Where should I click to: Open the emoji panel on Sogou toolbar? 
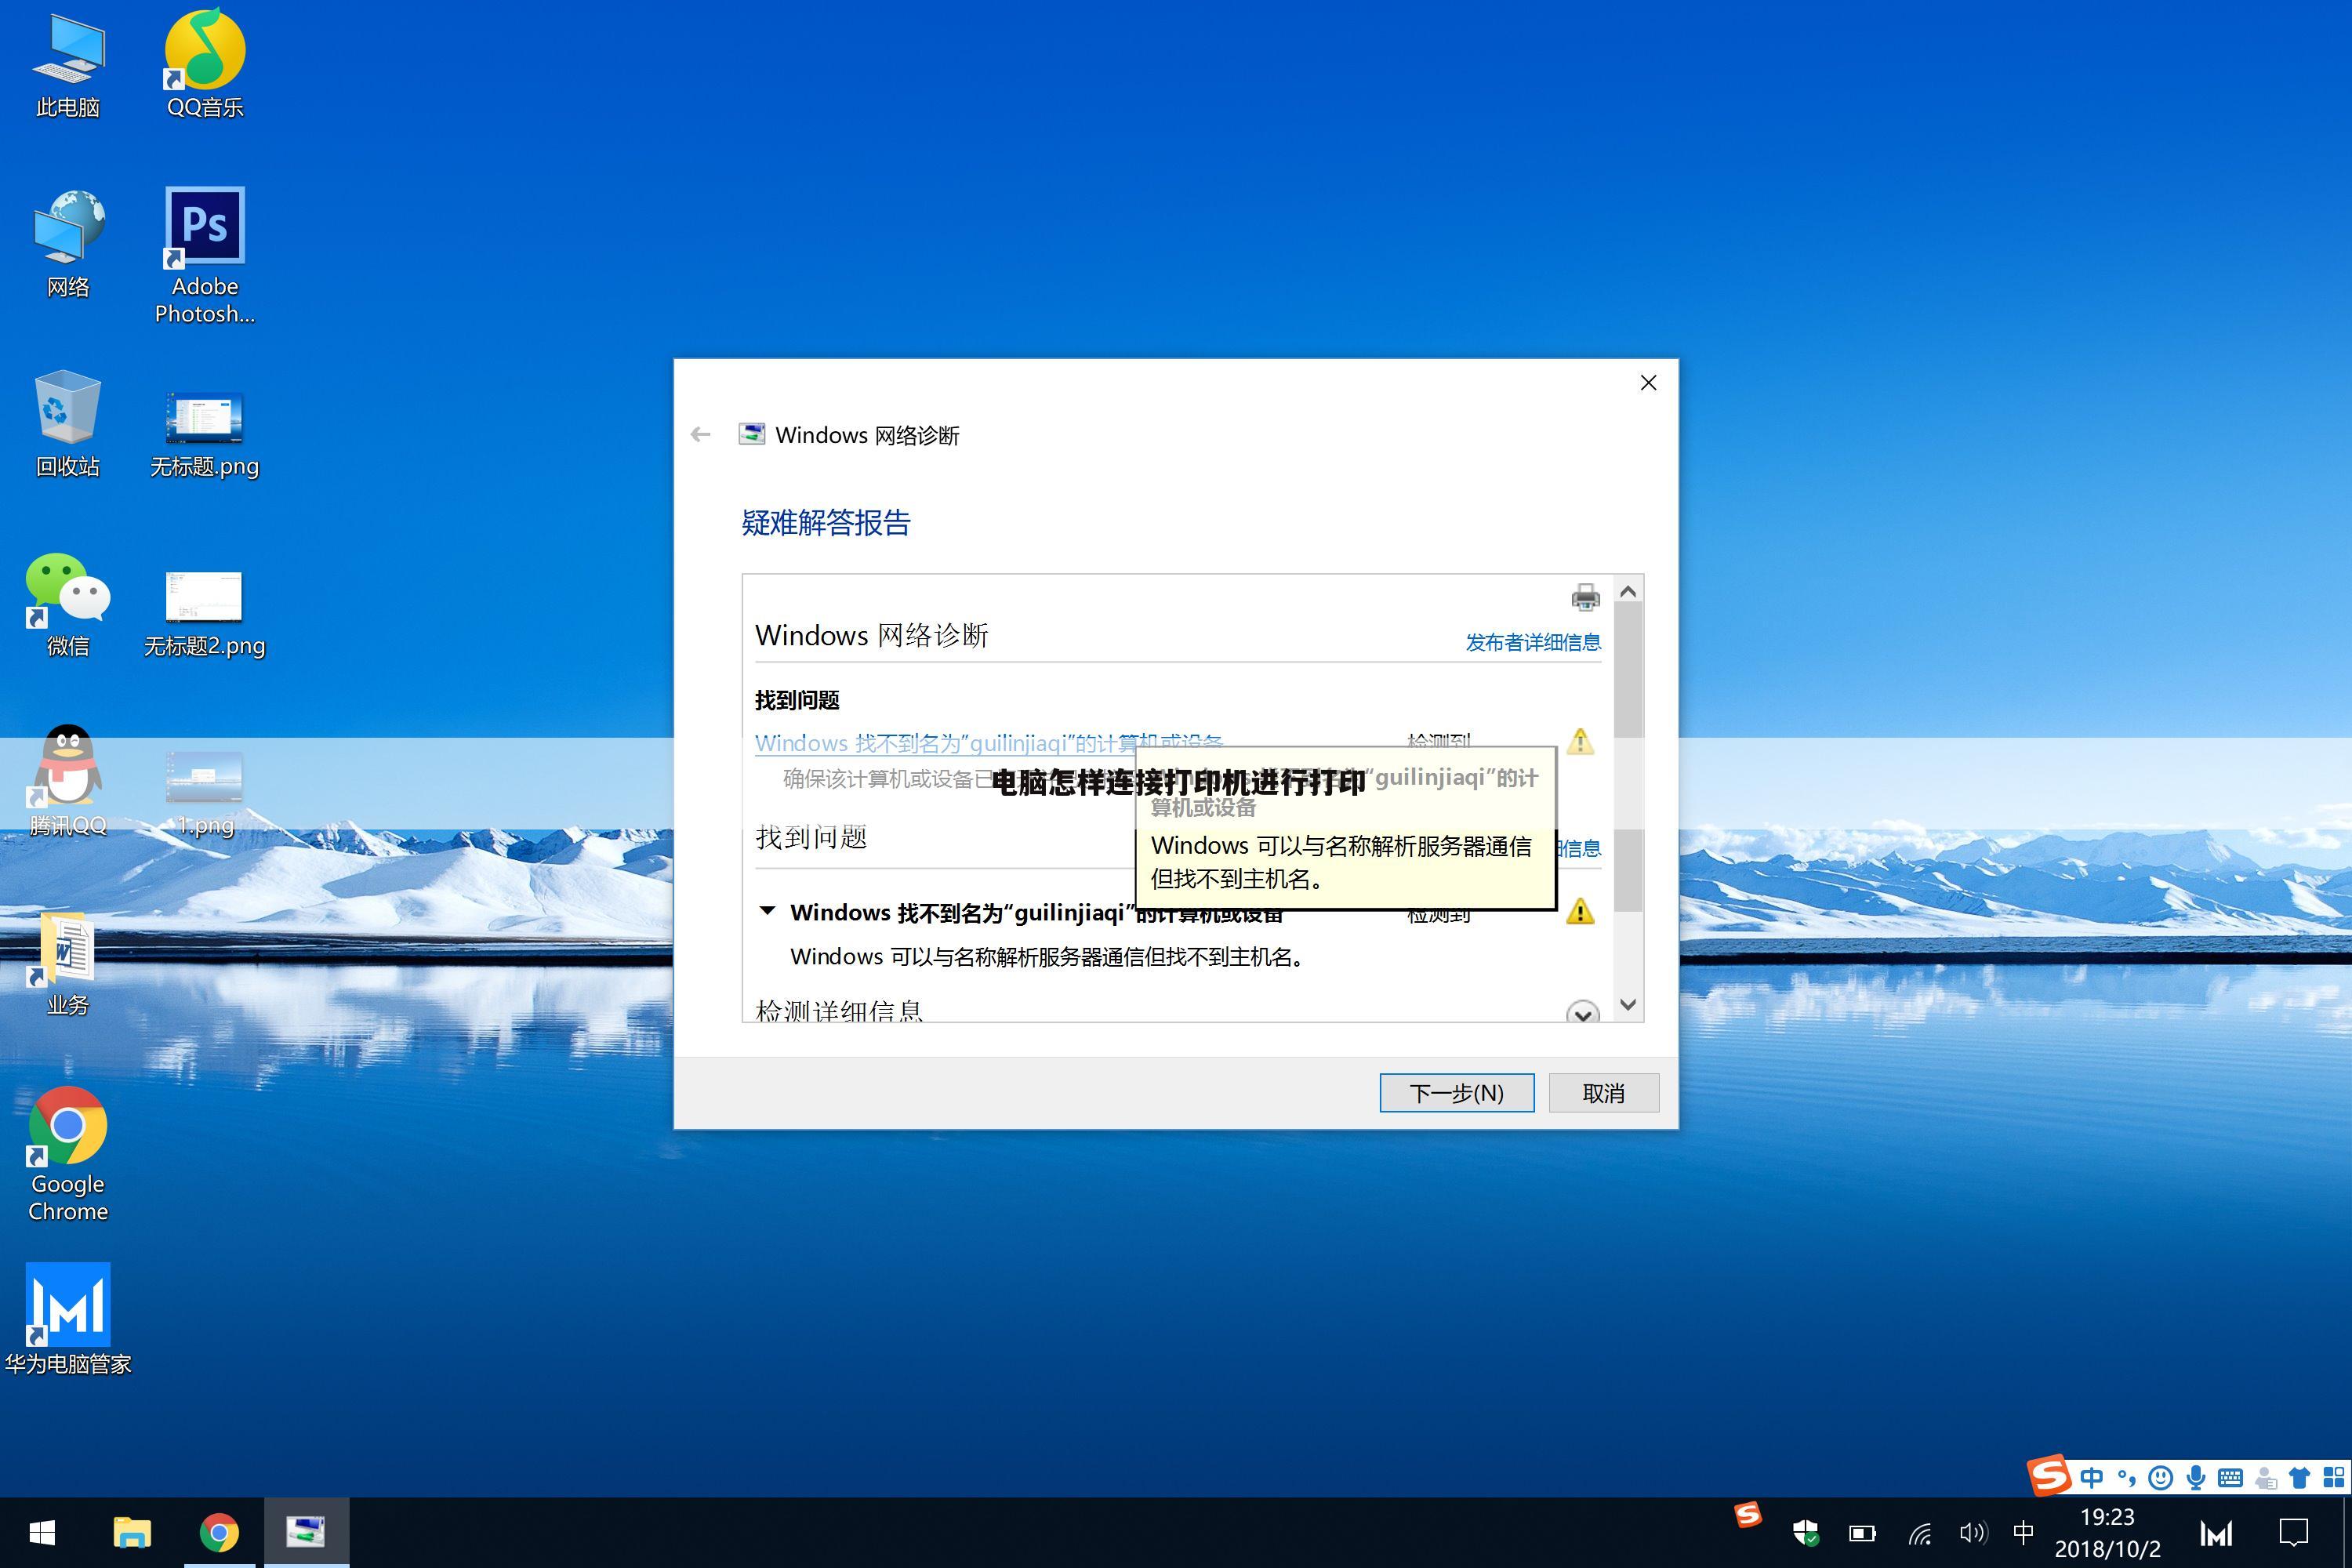click(2160, 1477)
